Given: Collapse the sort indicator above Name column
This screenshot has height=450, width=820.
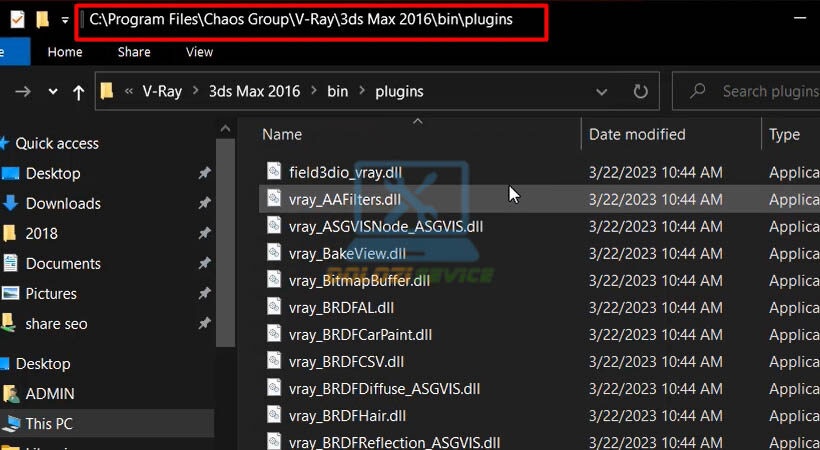Looking at the screenshot, I should (x=417, y=121).
